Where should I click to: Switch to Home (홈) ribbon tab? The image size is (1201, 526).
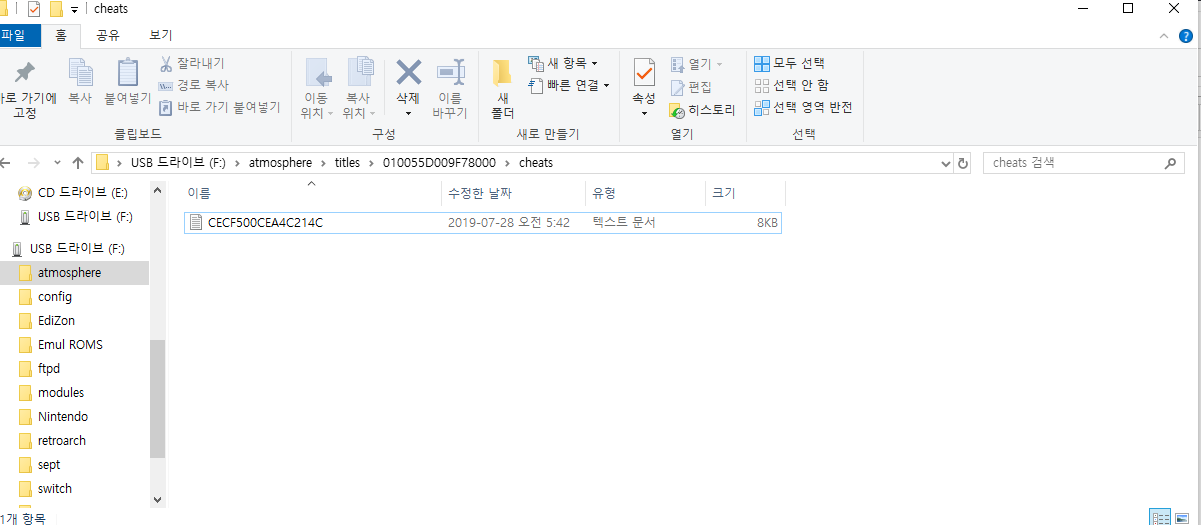[61, 36]
